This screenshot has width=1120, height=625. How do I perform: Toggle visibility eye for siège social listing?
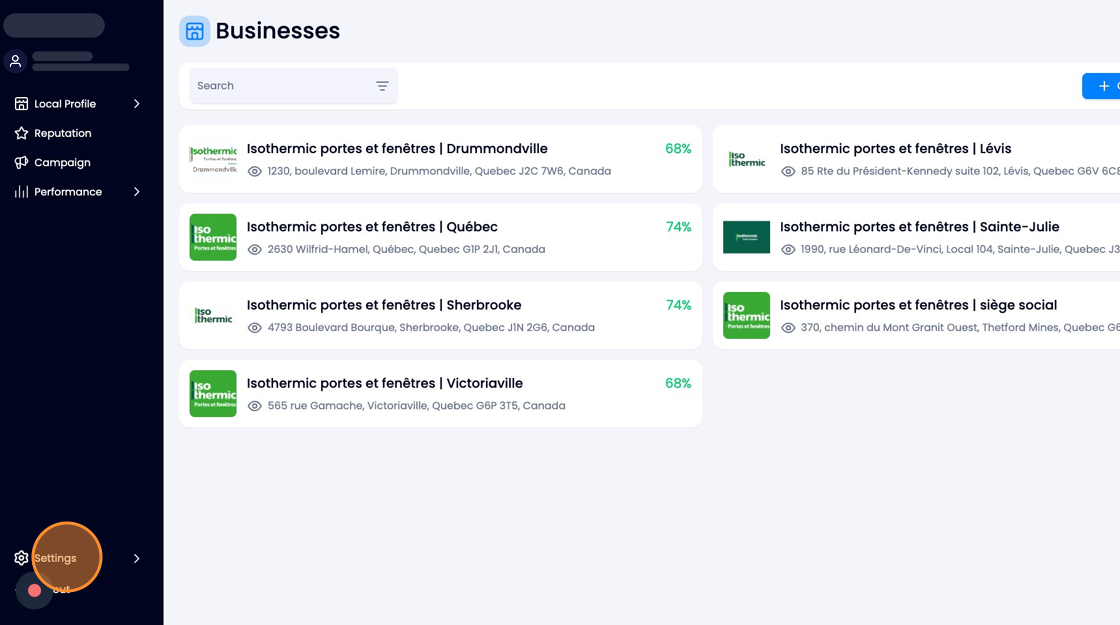tap(788, 328)
